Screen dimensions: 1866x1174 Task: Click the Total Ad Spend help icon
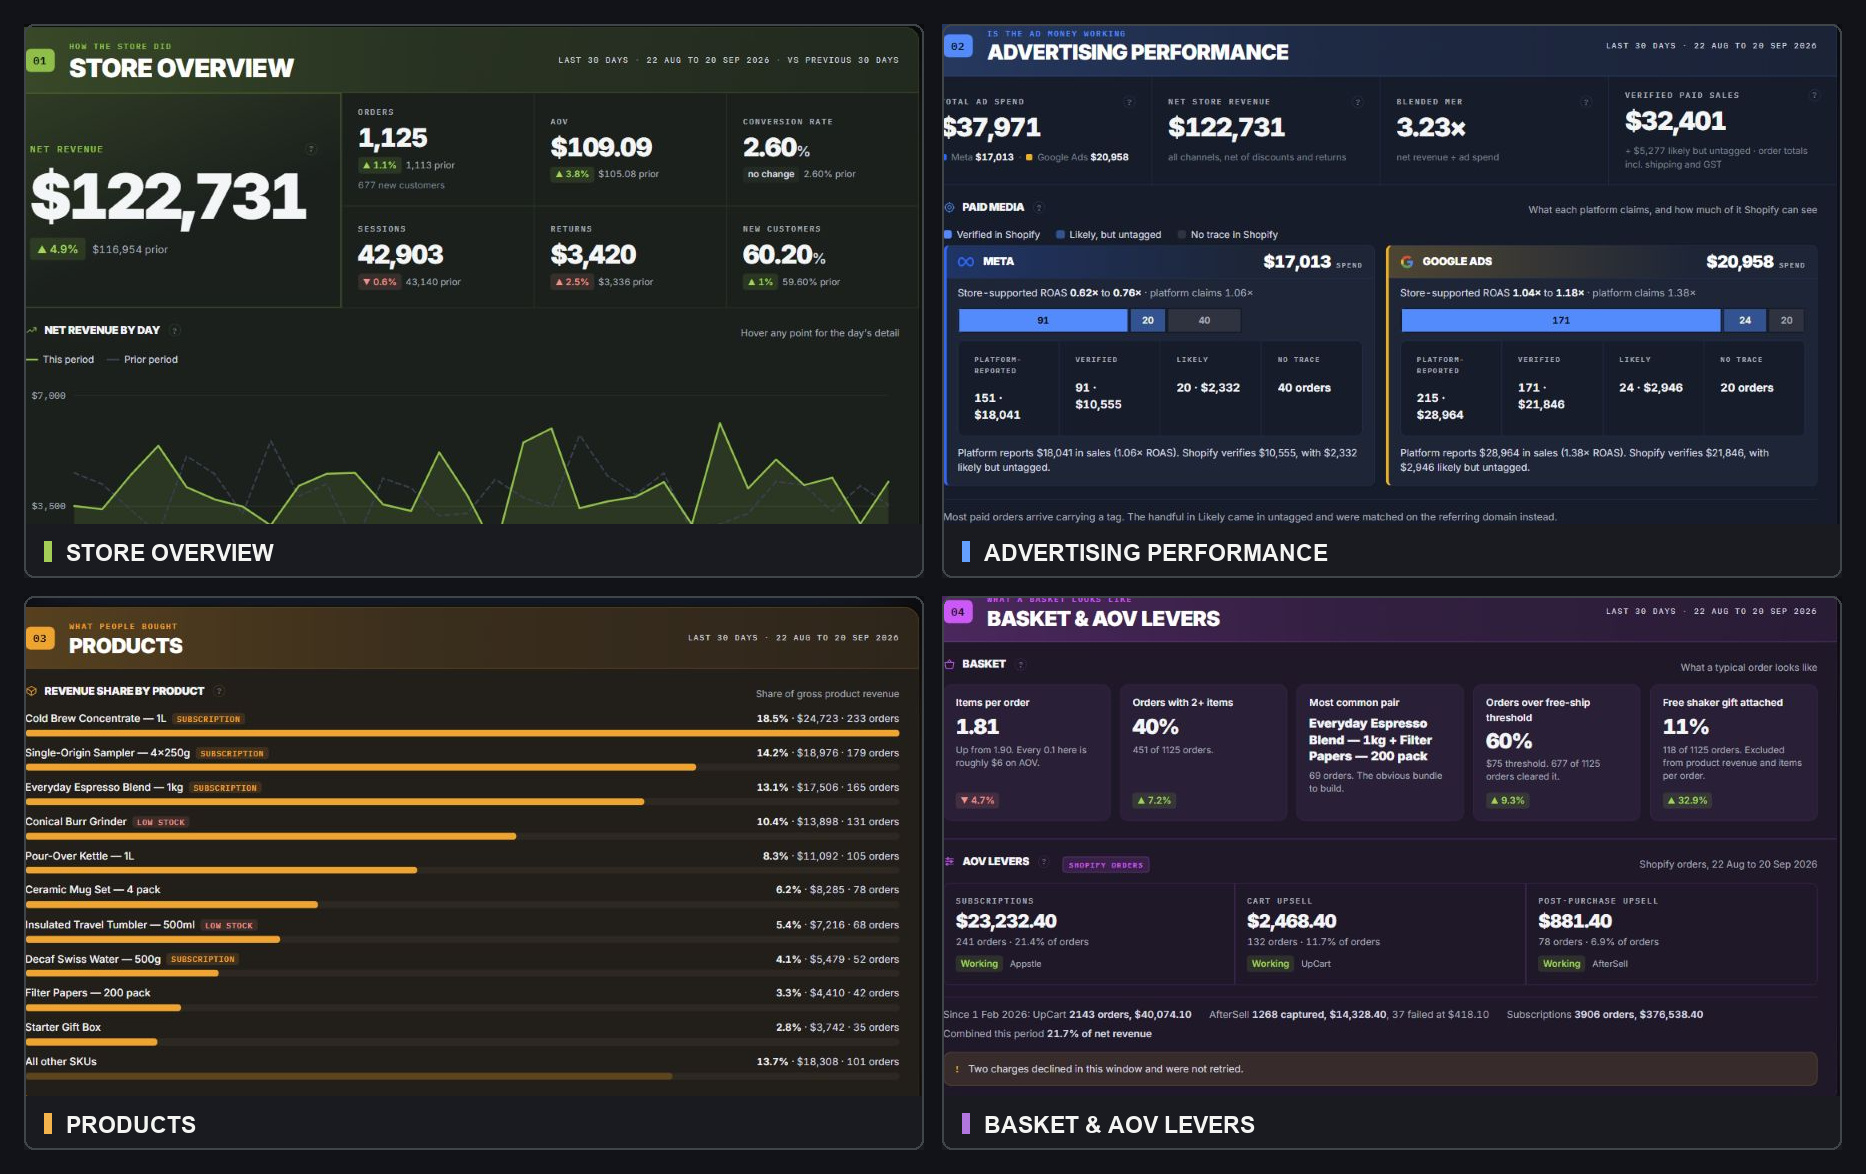[1129, 102]
